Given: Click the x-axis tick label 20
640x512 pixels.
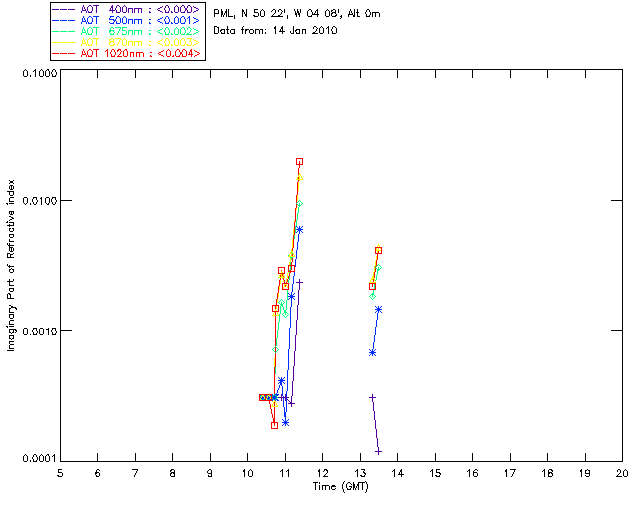Looking at the screenshot, I should [x=622, y=473].
